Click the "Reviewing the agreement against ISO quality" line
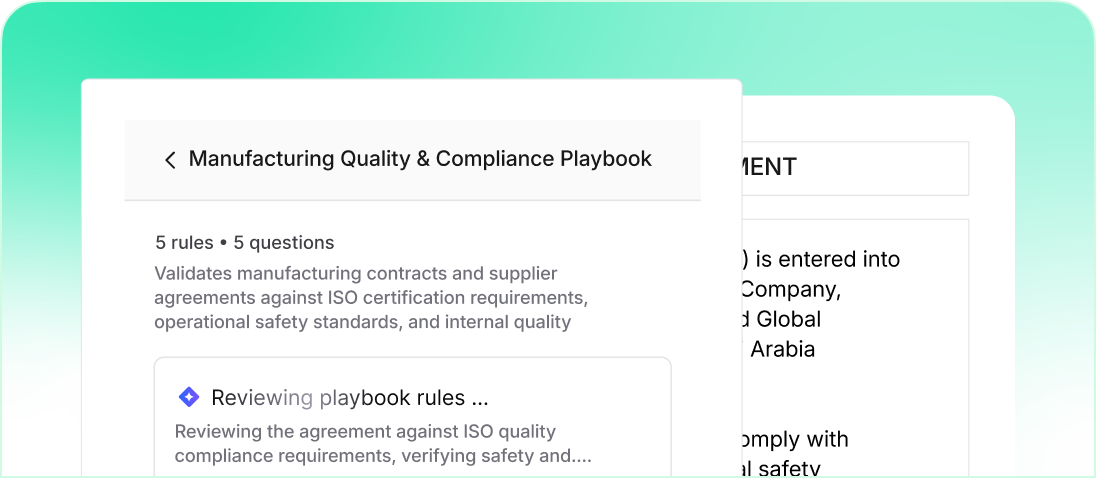This screenshot has width=1096, height=478. [x=365, y=432]
